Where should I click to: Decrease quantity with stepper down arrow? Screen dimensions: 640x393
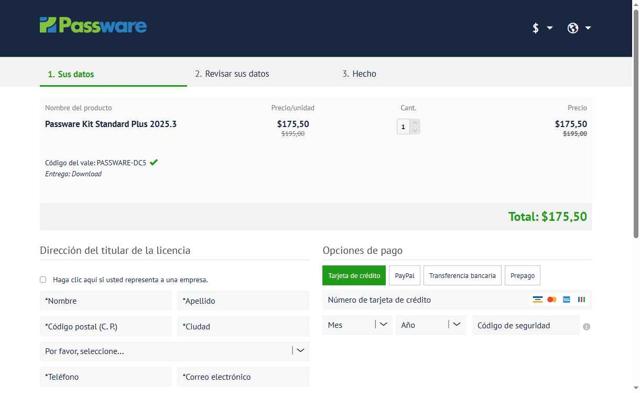[x=415, y=131]
